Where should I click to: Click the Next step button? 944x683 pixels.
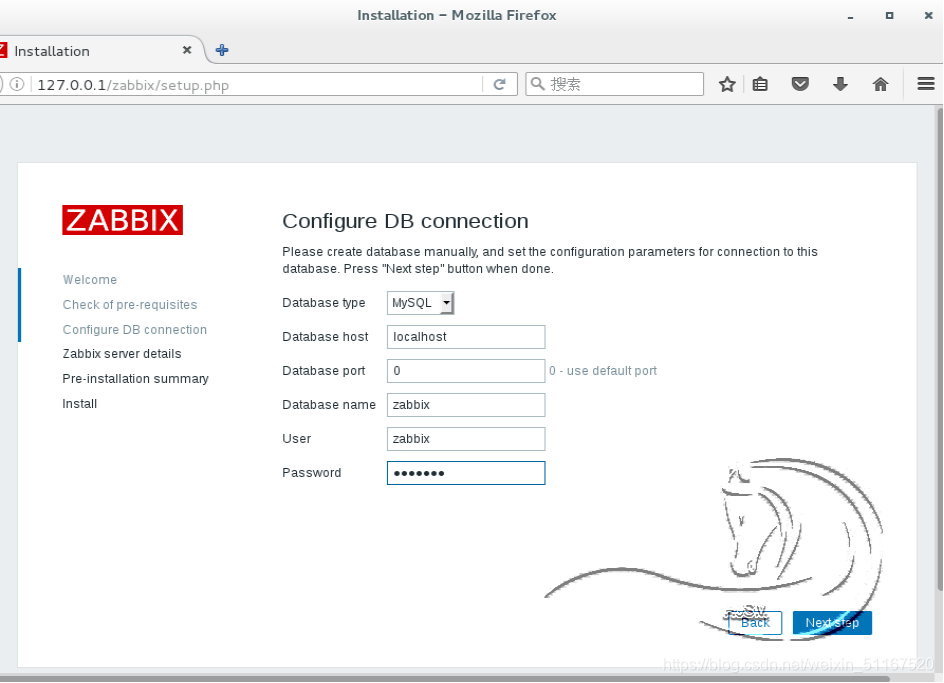point(832,623)
